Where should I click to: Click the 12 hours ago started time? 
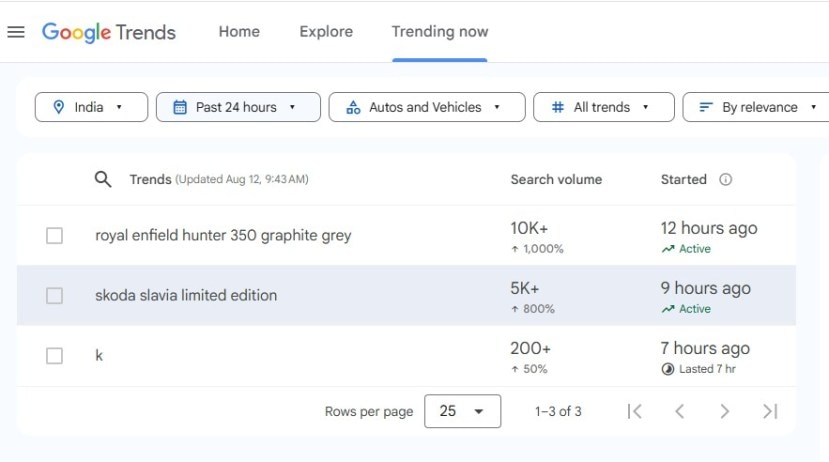pyautogui.click(x=708, y=228)
